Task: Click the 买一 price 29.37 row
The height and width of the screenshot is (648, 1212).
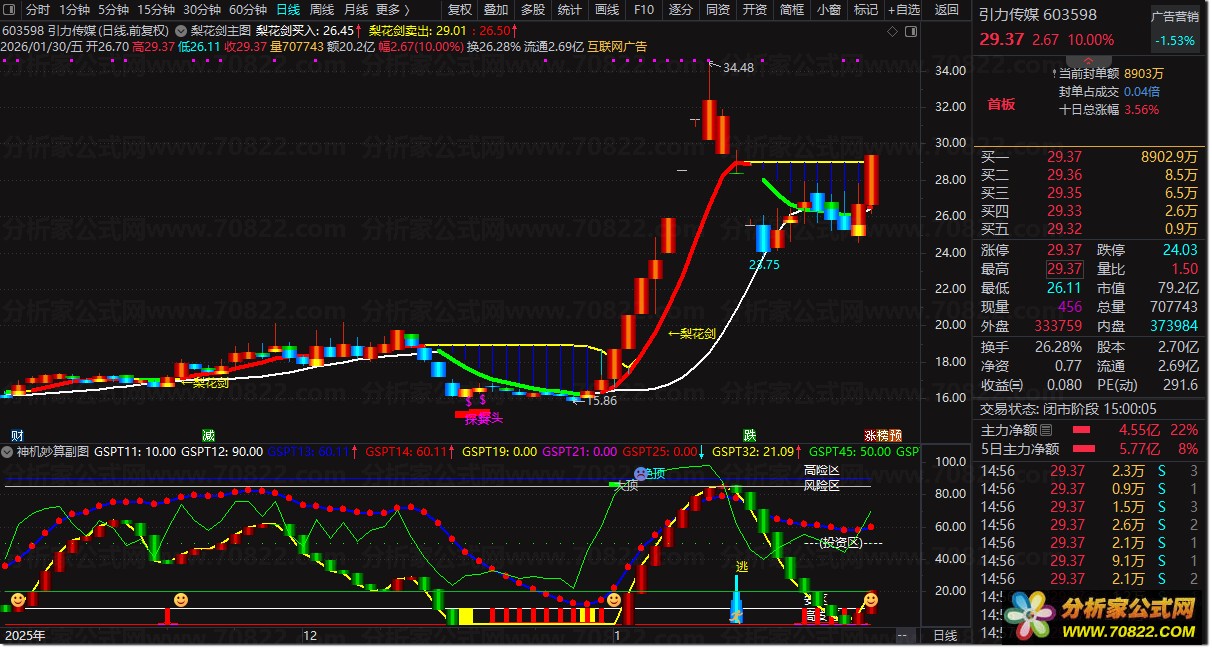Action: 1089,156
